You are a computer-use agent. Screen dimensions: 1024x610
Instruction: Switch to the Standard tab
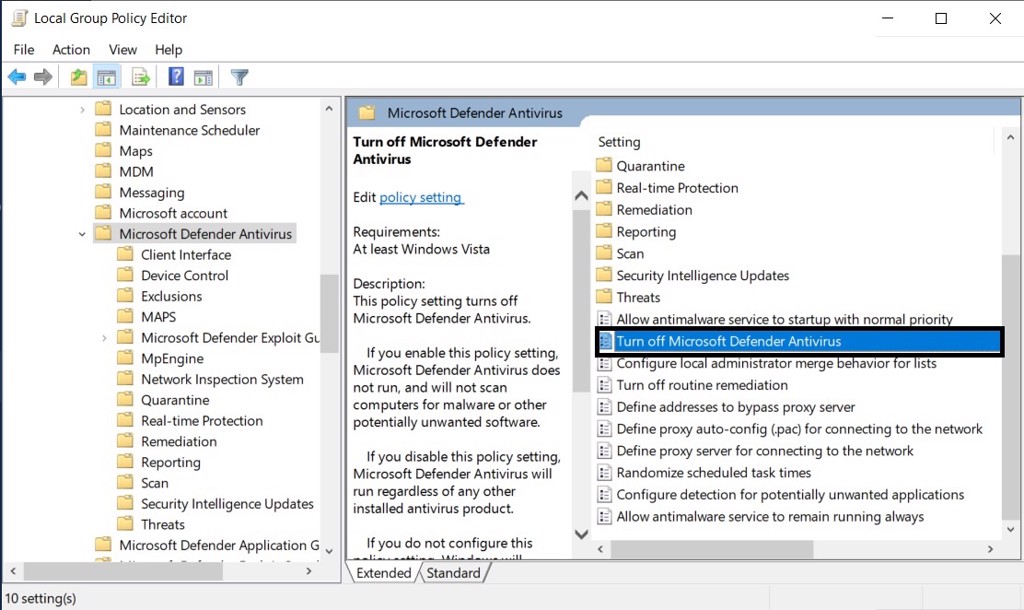click(453, 573)
